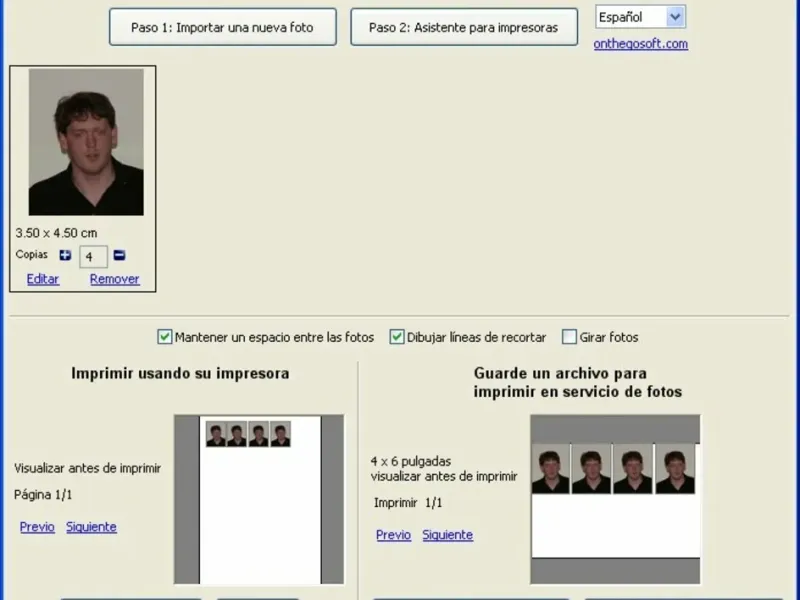Click Siguiente under Página 1/1
The height and width of the screenshot is (600, 800).
91,527
